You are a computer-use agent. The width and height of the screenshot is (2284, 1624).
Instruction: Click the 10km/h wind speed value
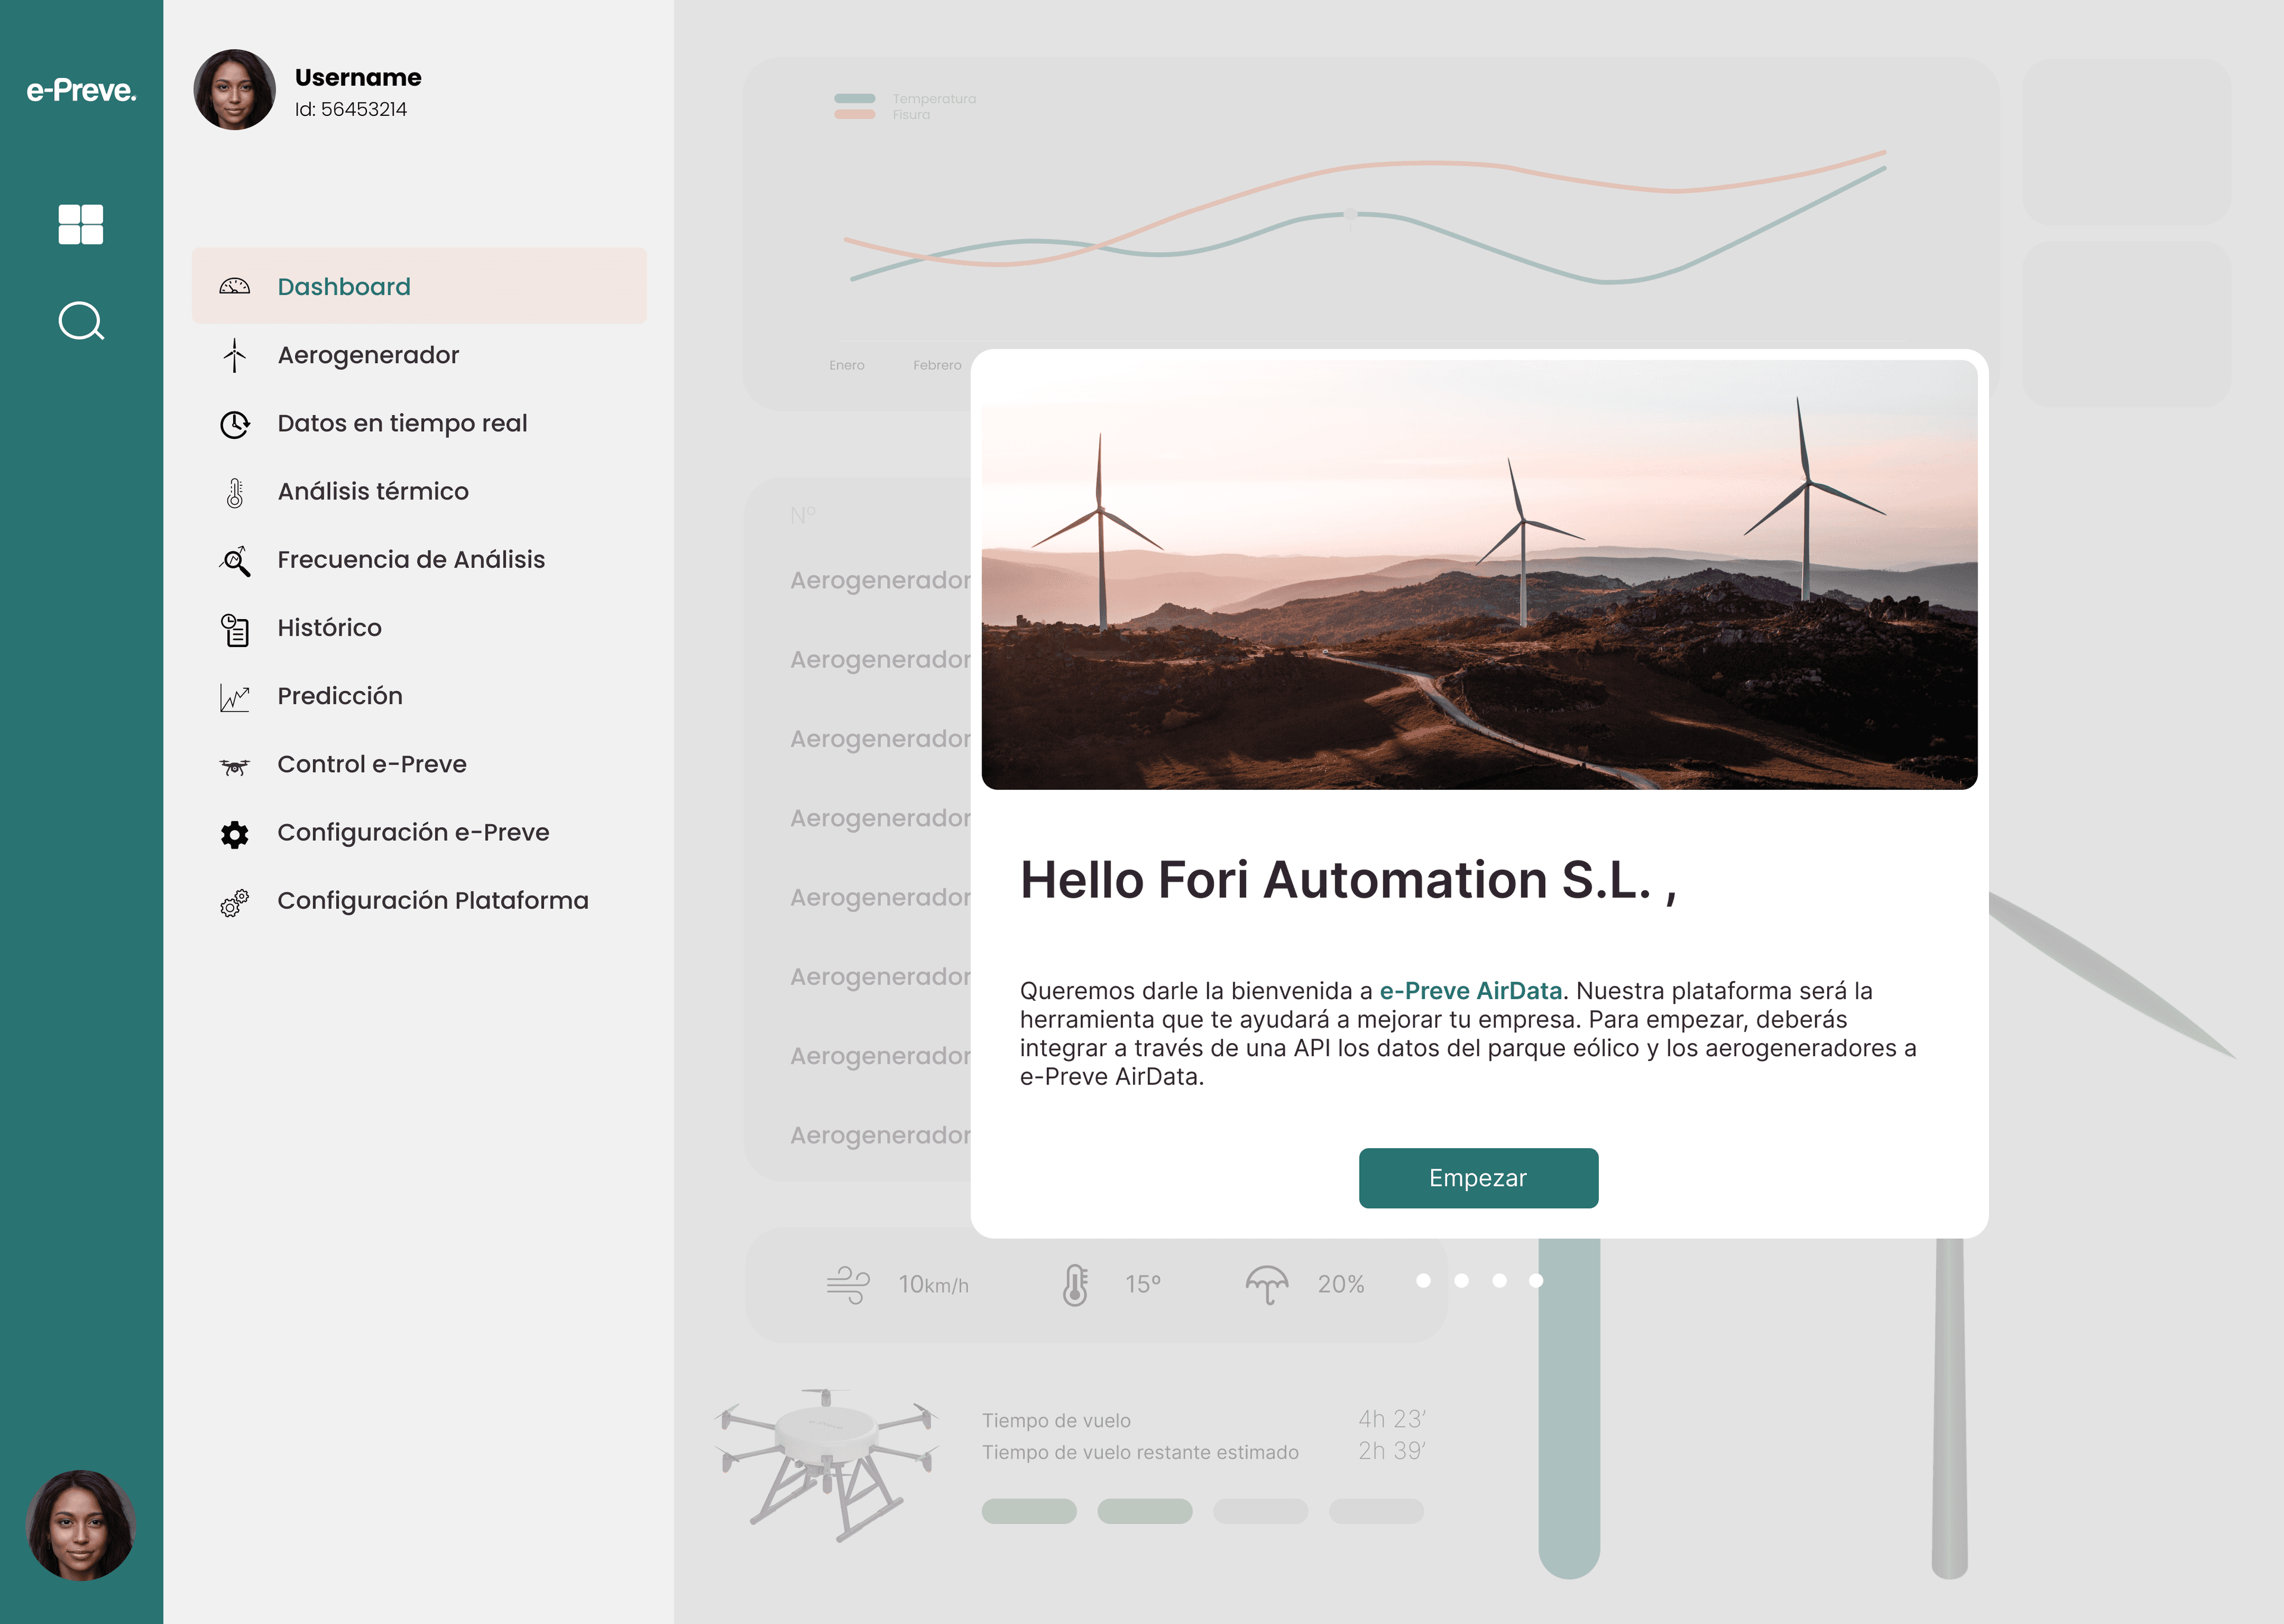934,1284
